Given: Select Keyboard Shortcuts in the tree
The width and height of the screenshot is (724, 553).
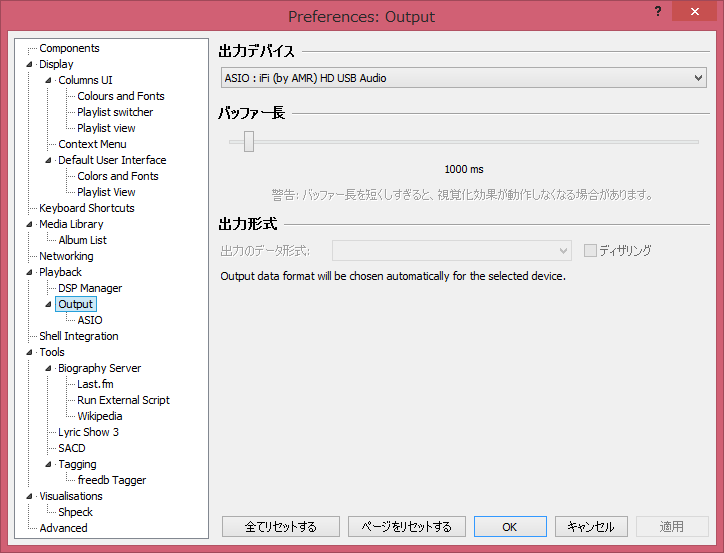Looking at the screenshot, I should (x=86, y=208).
